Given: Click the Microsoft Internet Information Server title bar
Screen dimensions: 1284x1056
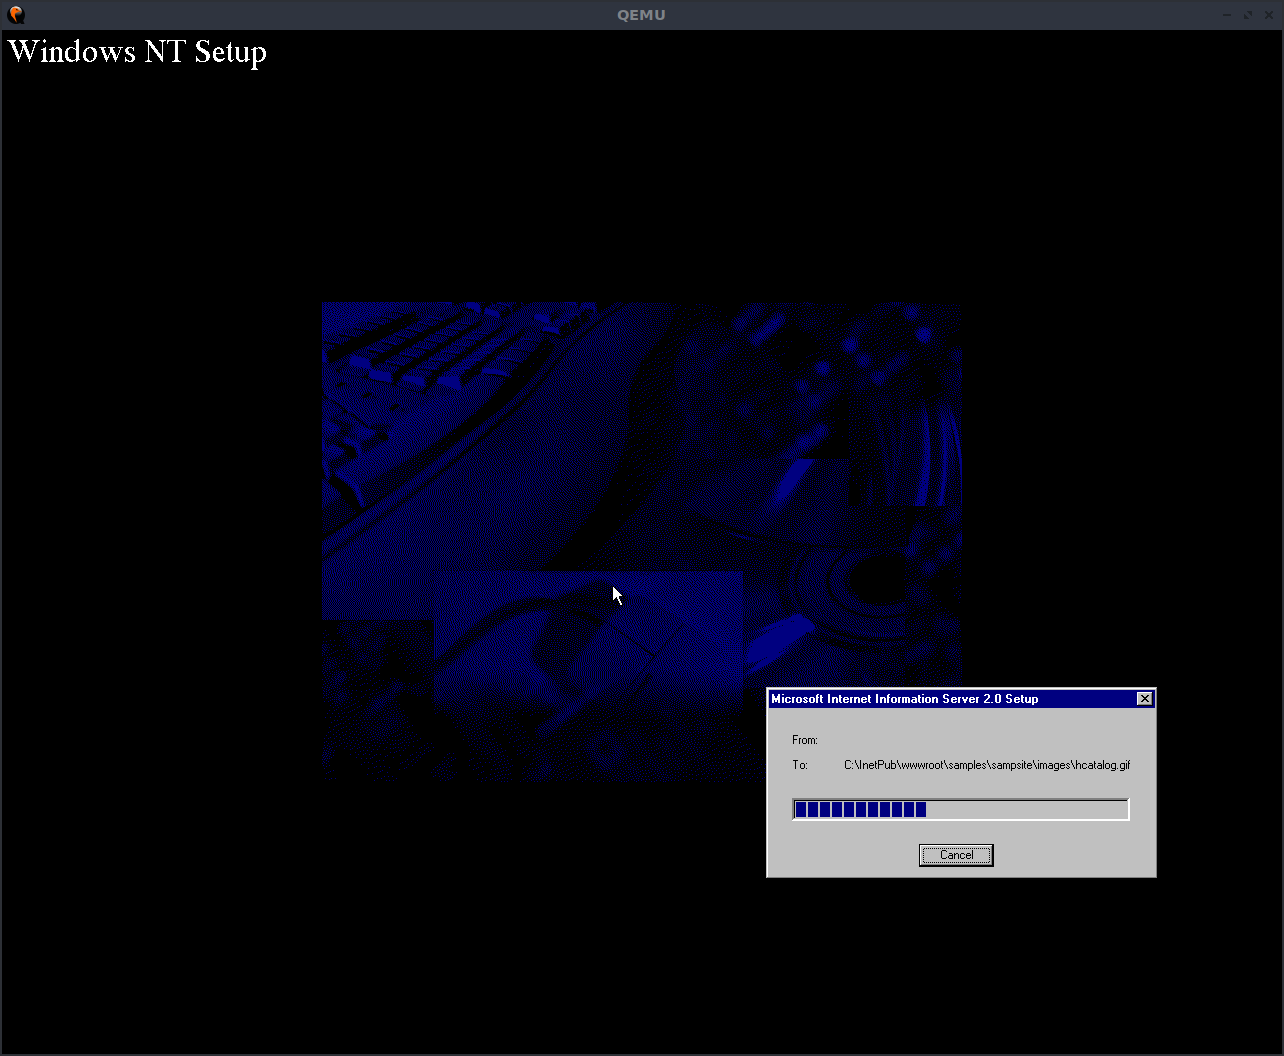Looking at the screenshot, I should pos(961,699).
